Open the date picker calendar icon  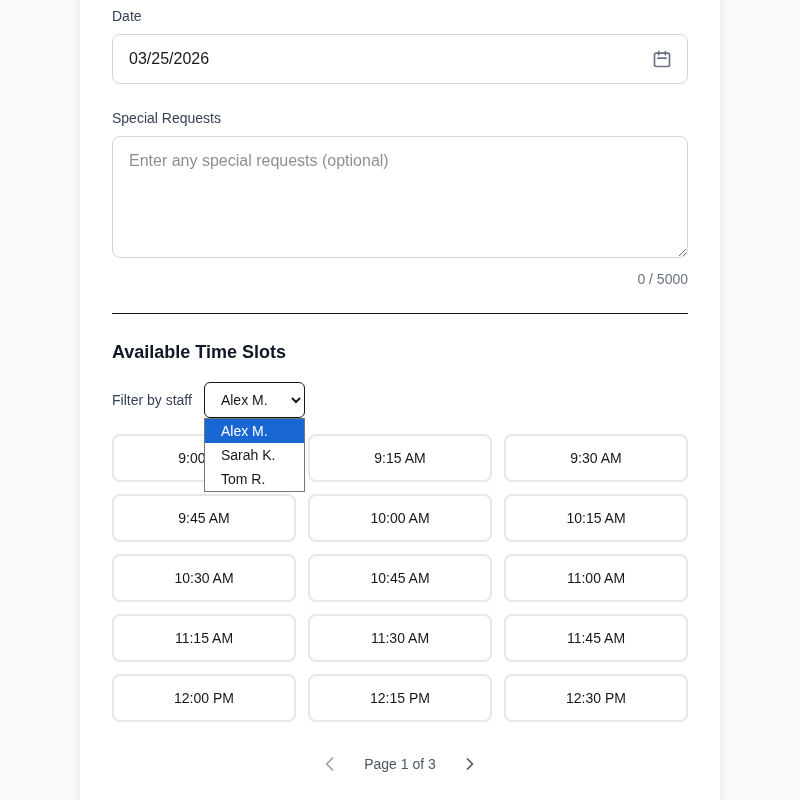pos(662,59)
